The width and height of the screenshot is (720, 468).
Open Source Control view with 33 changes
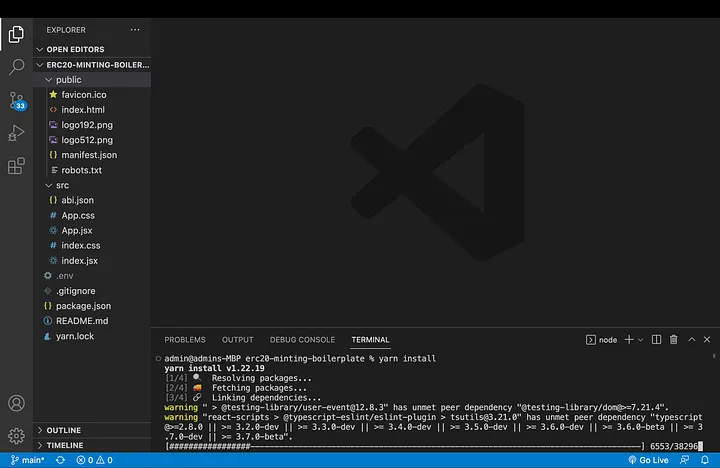pos(16,100)
